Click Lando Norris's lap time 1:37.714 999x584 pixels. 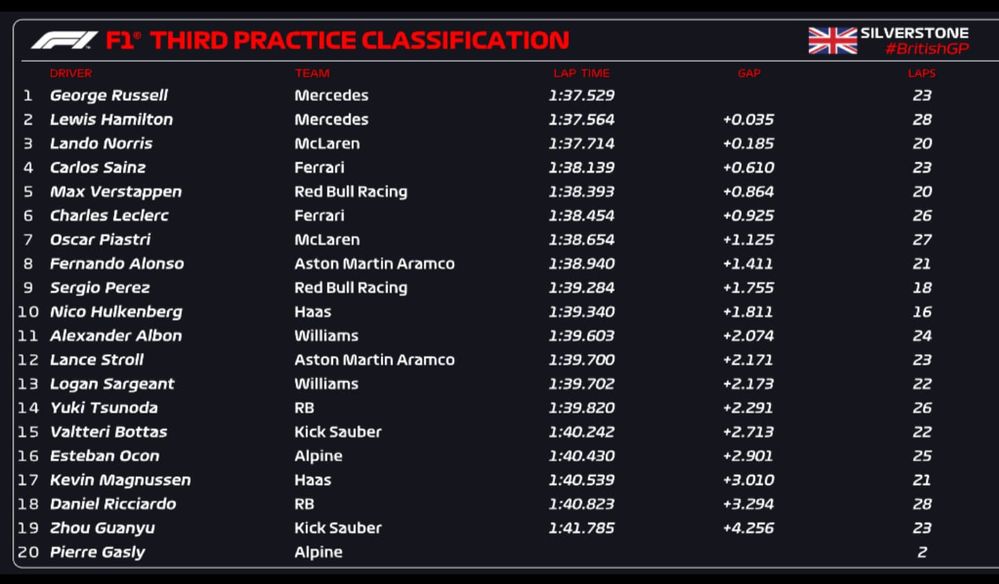pyautogui.click(x=581, y=144)
